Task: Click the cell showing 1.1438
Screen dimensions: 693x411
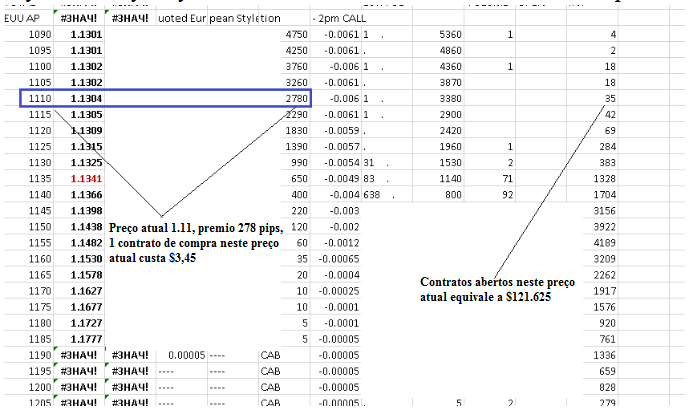Action: click(86, 227)
